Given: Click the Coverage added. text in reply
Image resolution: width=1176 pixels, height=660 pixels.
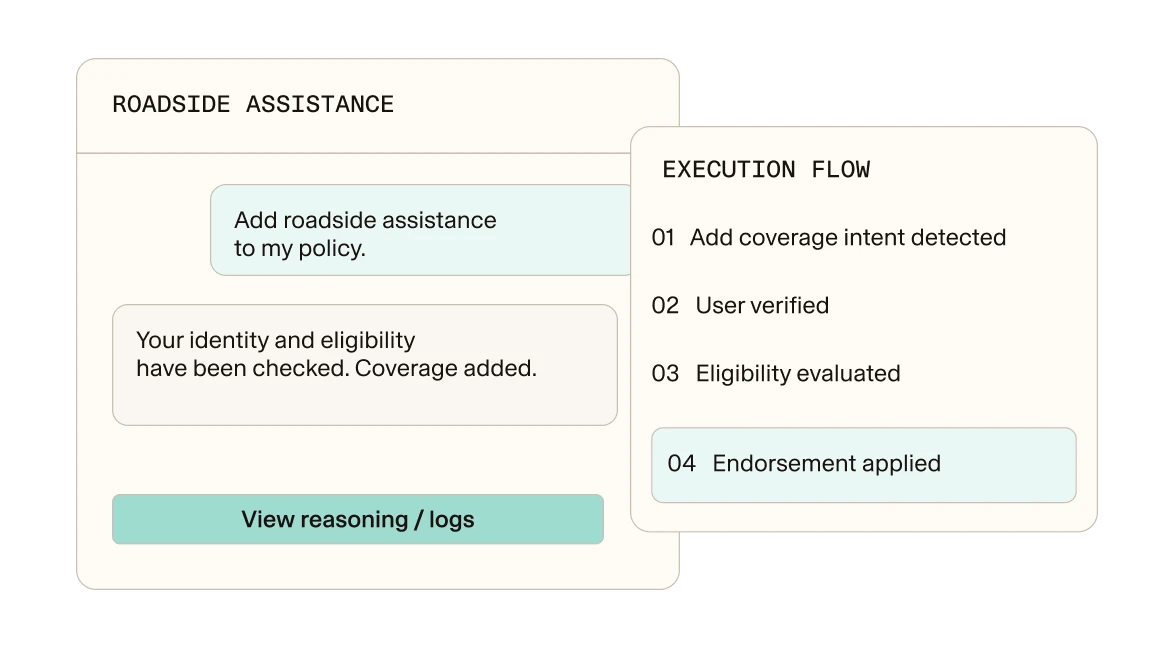Looking at the screenshot, I should pyautogui.click(x=446, y=368).
